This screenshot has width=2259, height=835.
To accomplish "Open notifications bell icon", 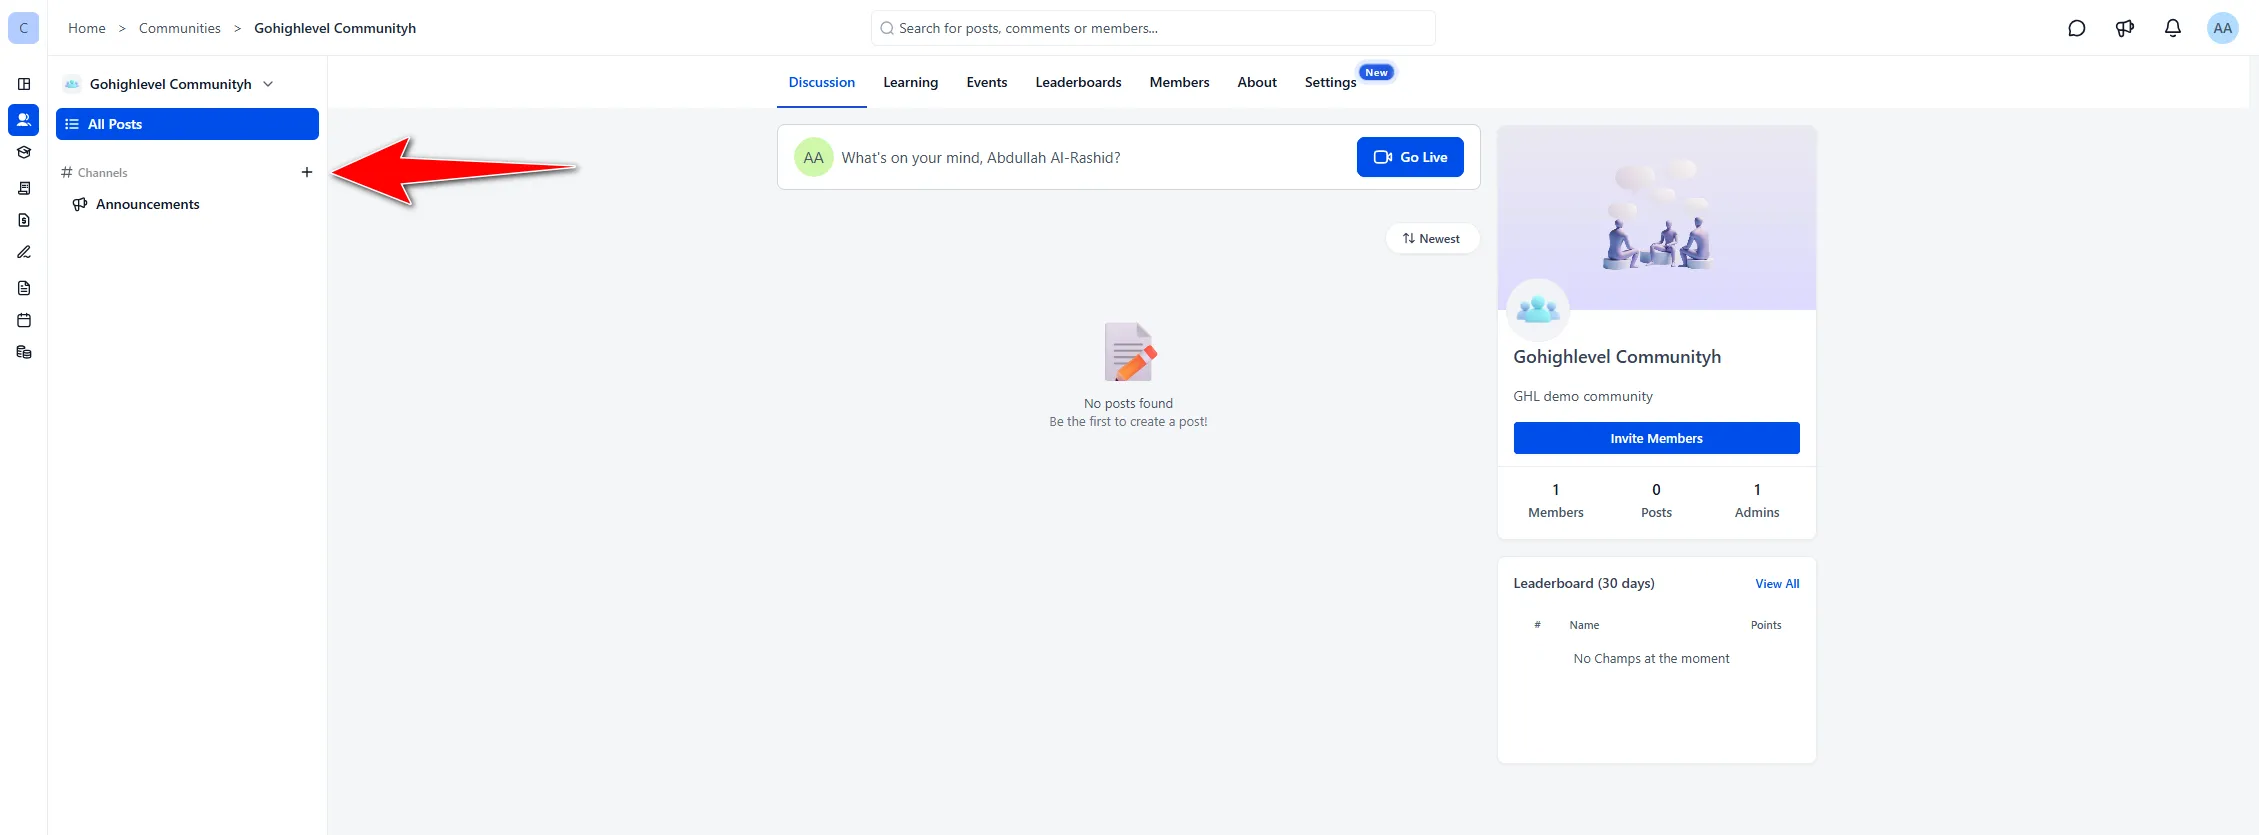I will coord(2173,28).
